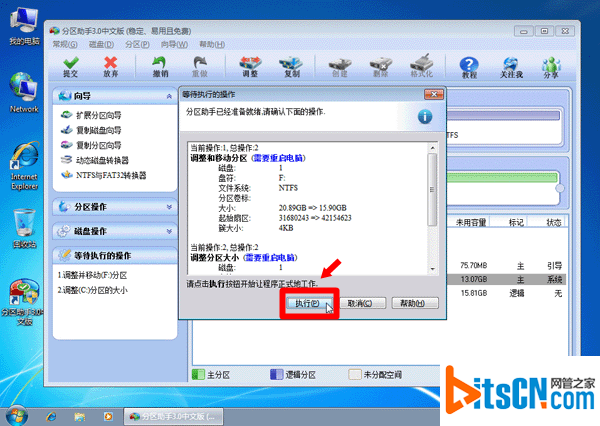Image resolution: width=600 pixels, height=426 pixels.
Task: Click the 状态 column header
Action: pyautogui.click(x=553, y=222)
